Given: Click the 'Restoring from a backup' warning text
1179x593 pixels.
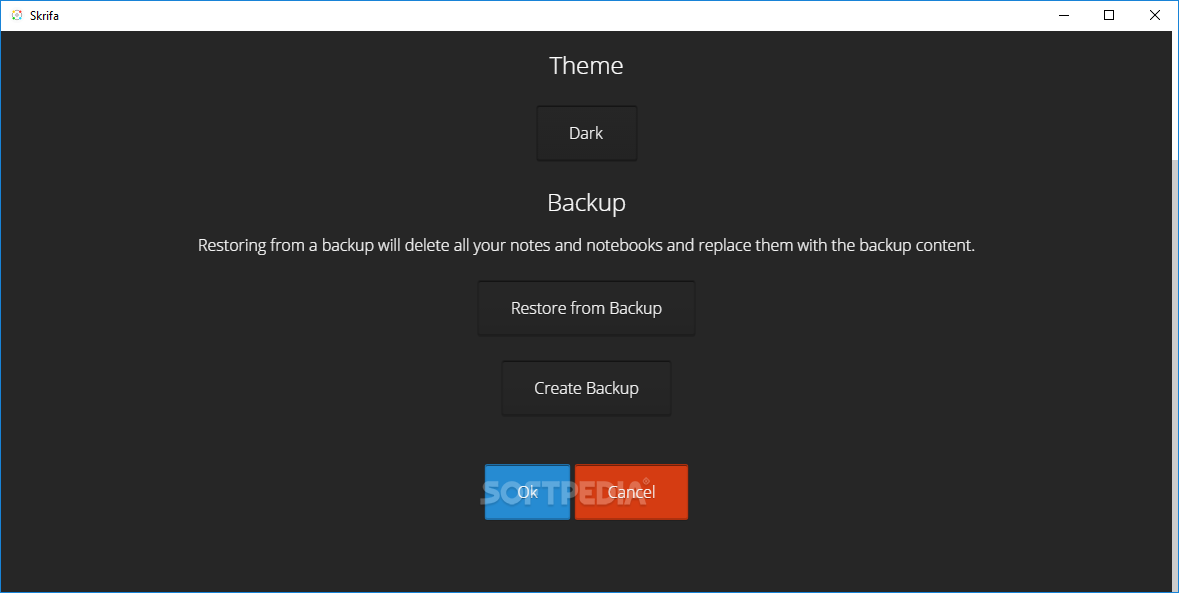Looking at the screenshot, I should (x=586, y=245).
